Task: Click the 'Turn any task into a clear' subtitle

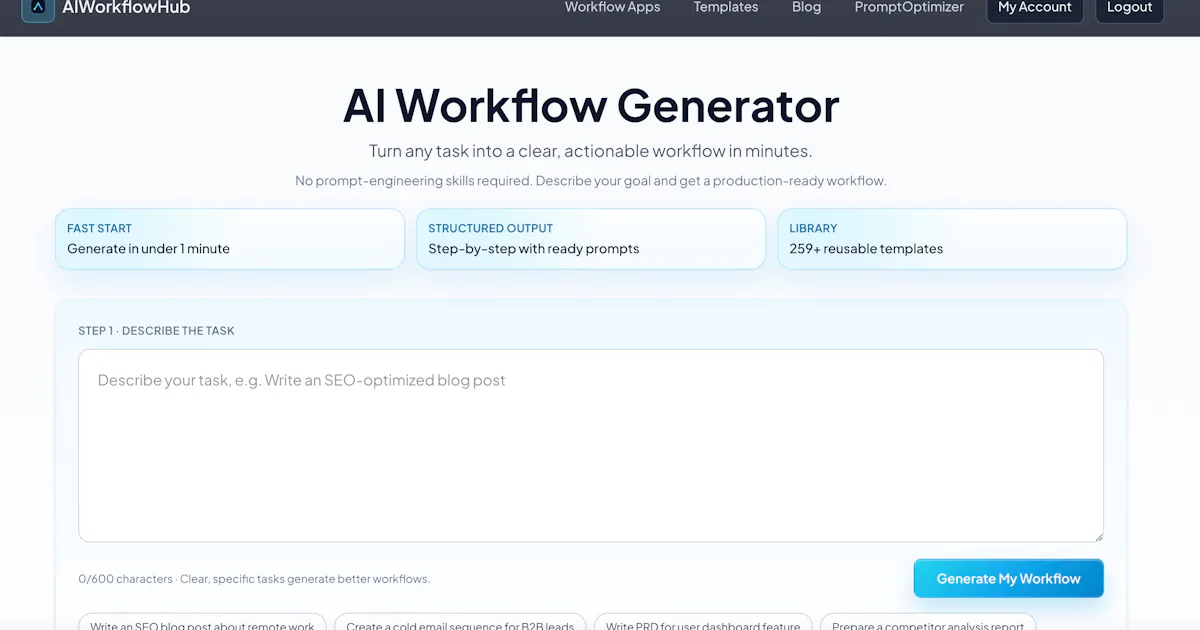Action: click(x=591, y=151)
